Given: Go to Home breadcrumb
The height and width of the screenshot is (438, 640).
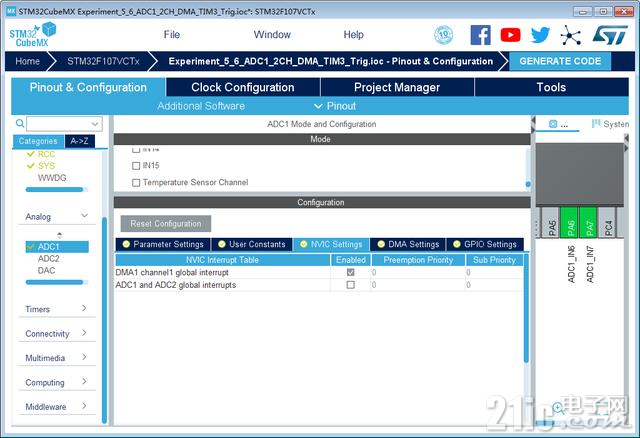Looking at the screenshot, I should click(27, 61).
